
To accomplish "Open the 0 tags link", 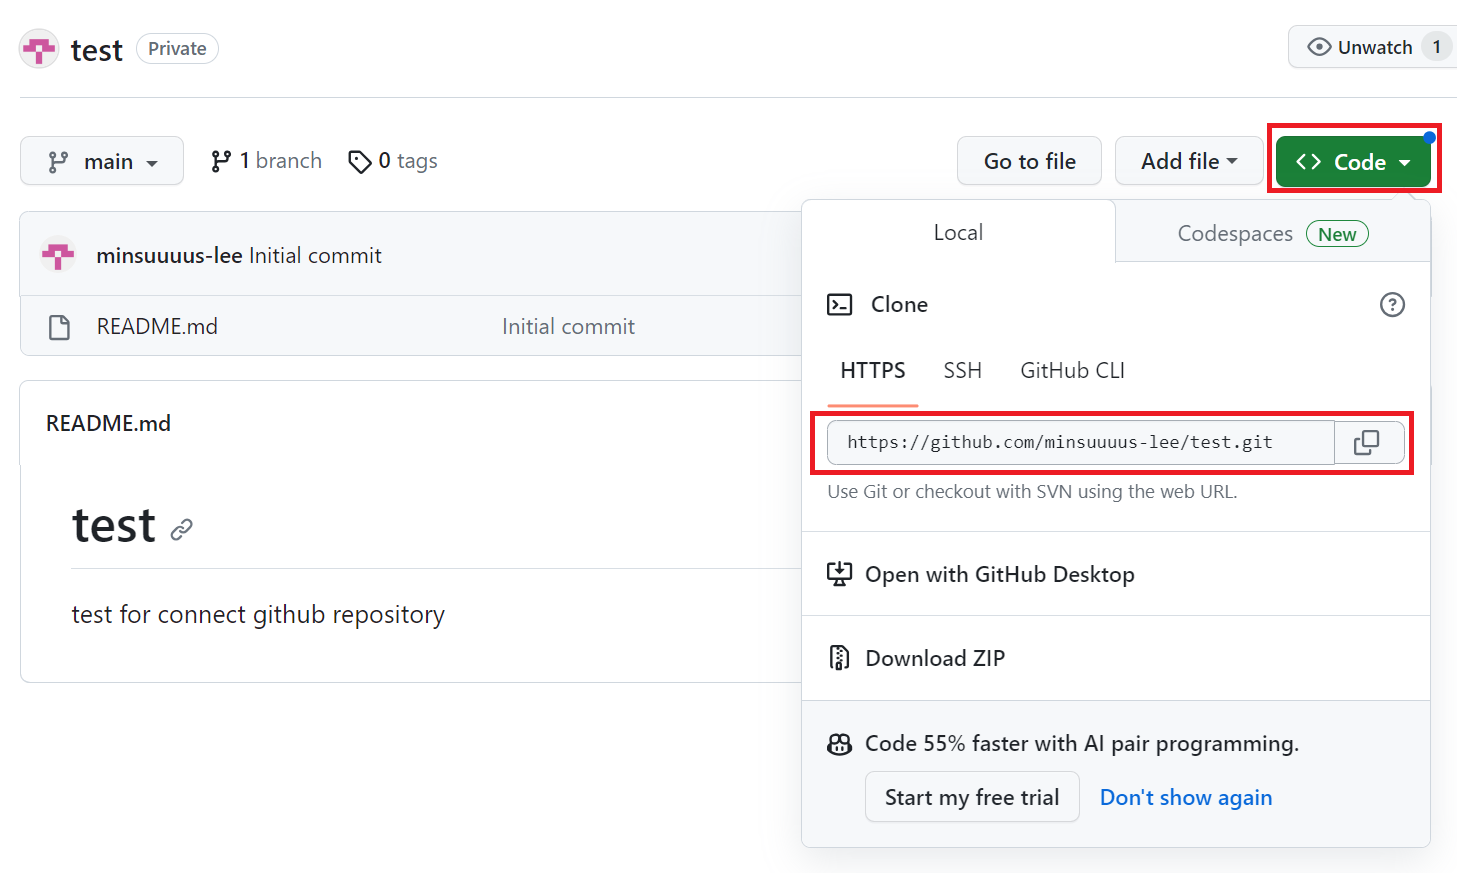I will tap(393, 161).
